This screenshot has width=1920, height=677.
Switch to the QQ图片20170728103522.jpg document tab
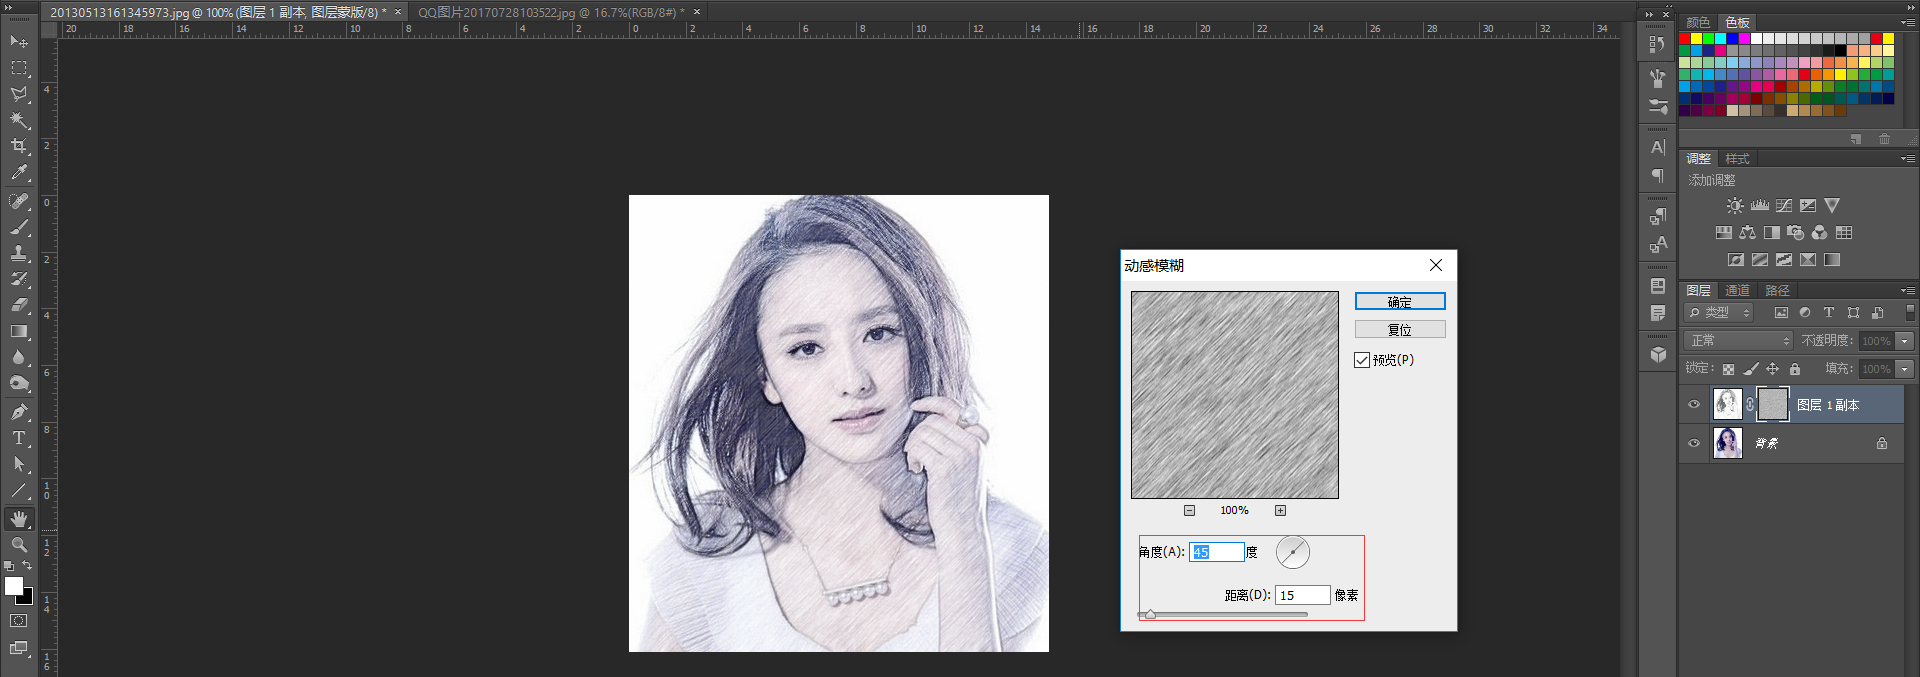point(549,12)
